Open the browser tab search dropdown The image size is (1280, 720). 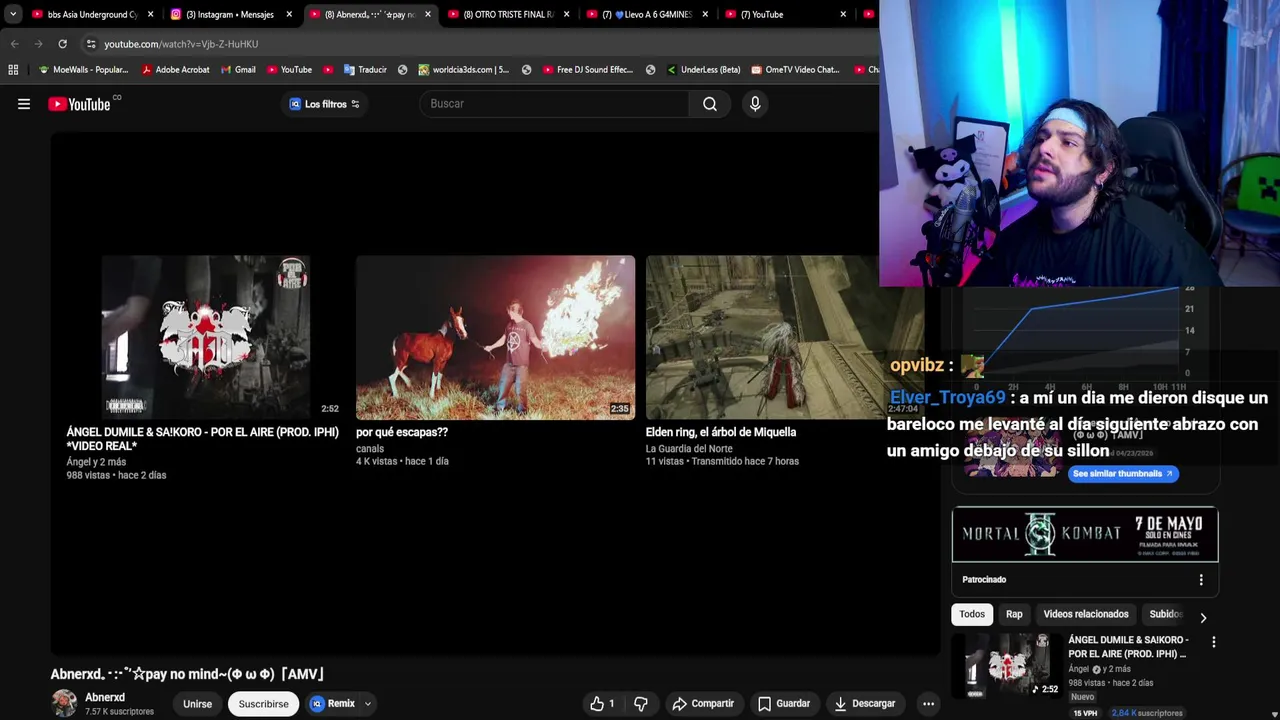point(13,15)
